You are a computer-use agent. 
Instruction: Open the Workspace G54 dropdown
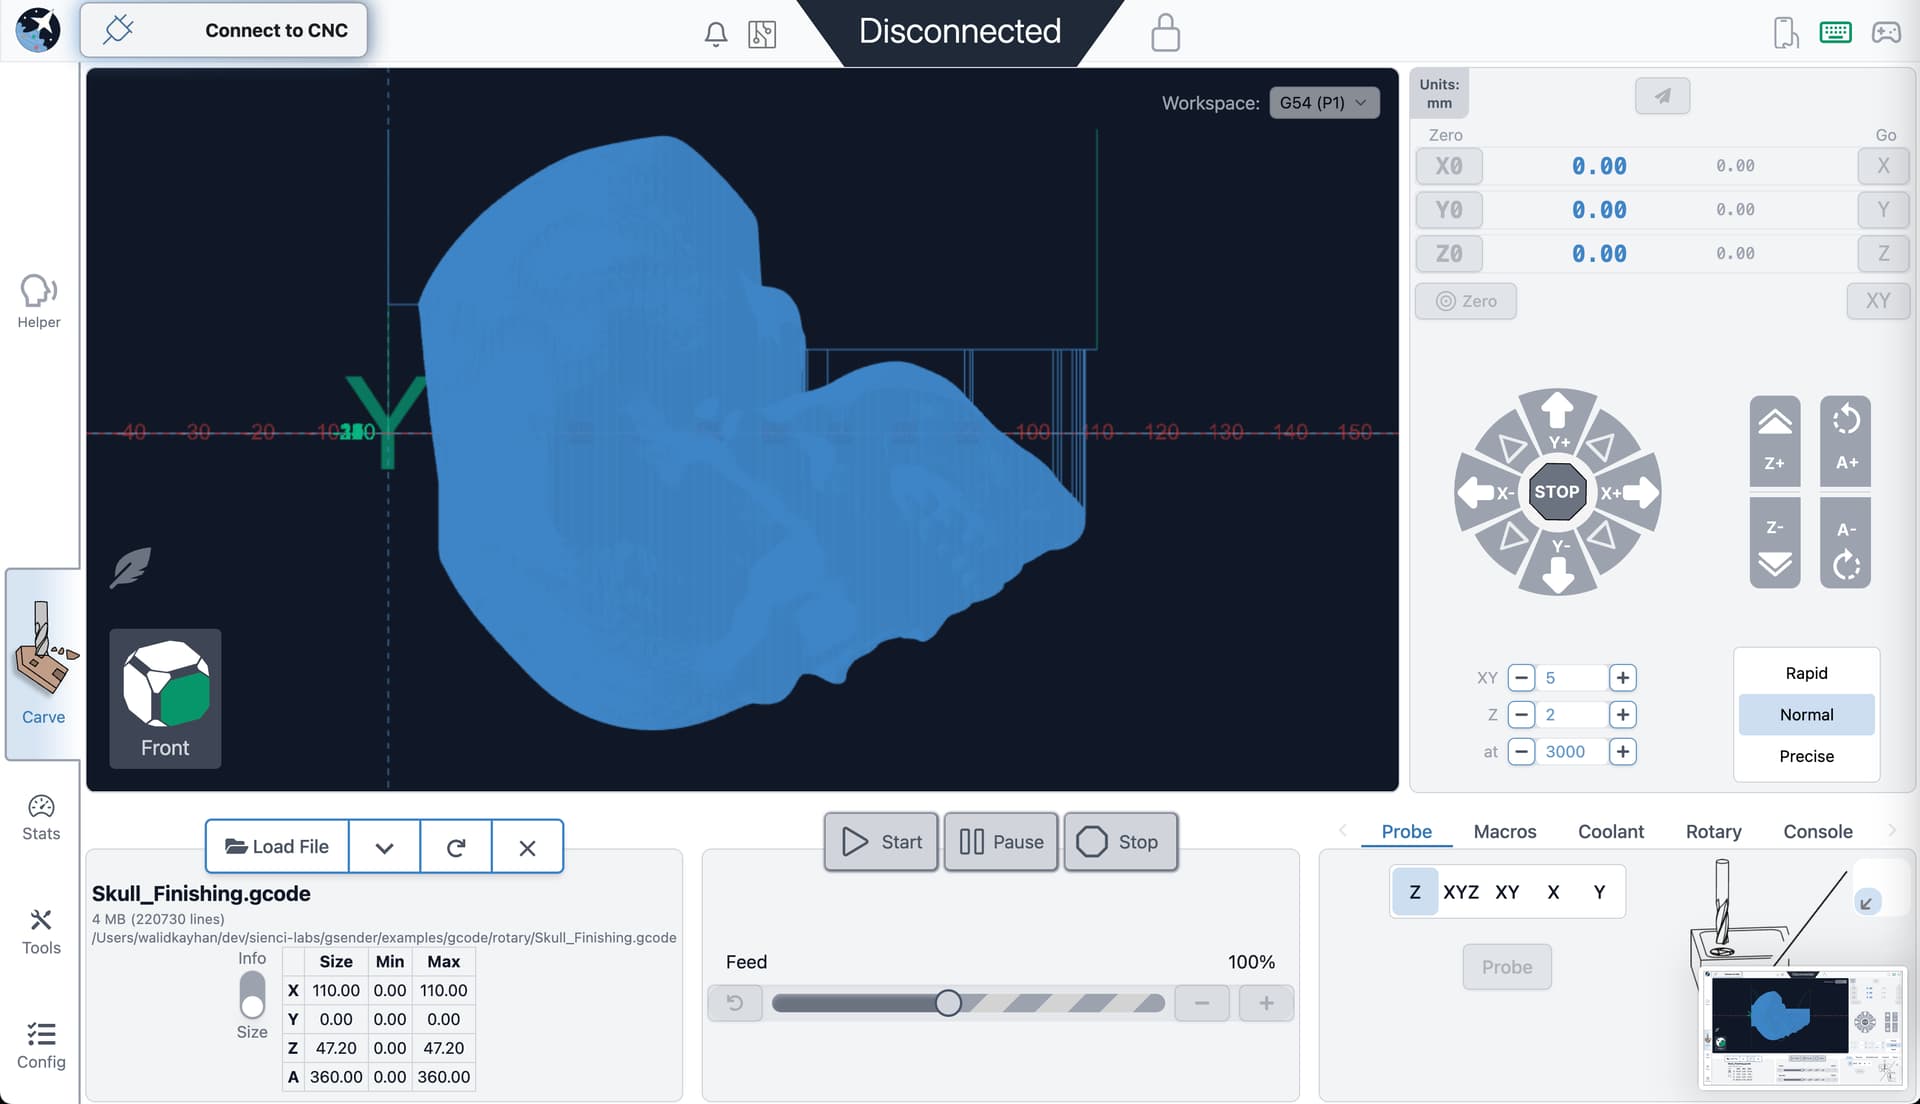coord(1324,103)
